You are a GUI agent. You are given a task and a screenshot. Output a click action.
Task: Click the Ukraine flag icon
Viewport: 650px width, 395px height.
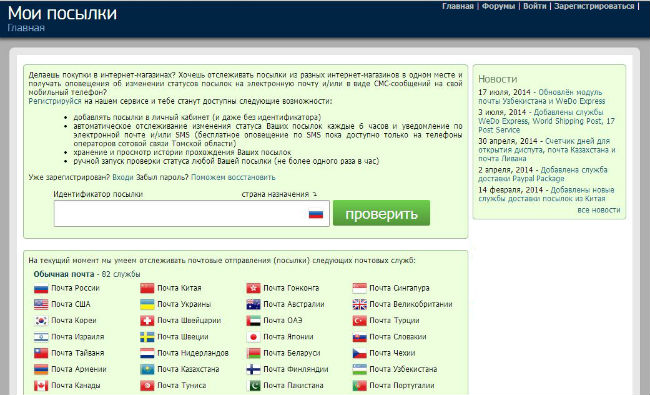pos(147,305)
